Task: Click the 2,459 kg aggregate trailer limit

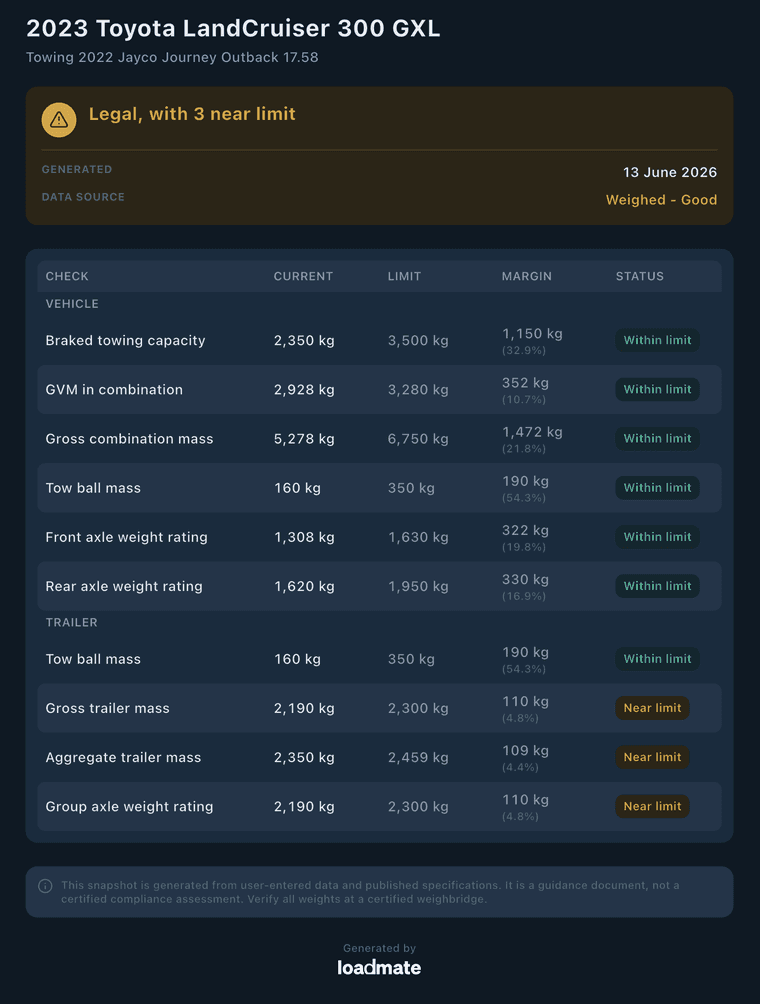Action: click(x=418, y=757)
